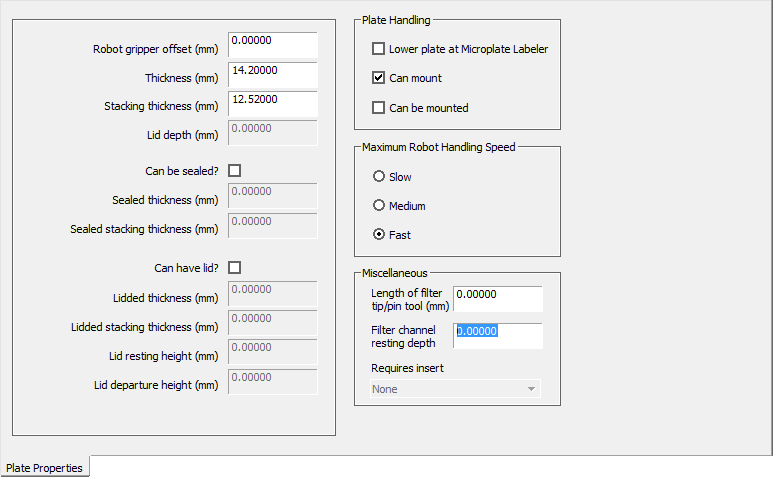Image resolution: width=773 pixels, height=477 pixels.
Task: Switch to the Plate Properties tab
Action: [x=45, y=467]
